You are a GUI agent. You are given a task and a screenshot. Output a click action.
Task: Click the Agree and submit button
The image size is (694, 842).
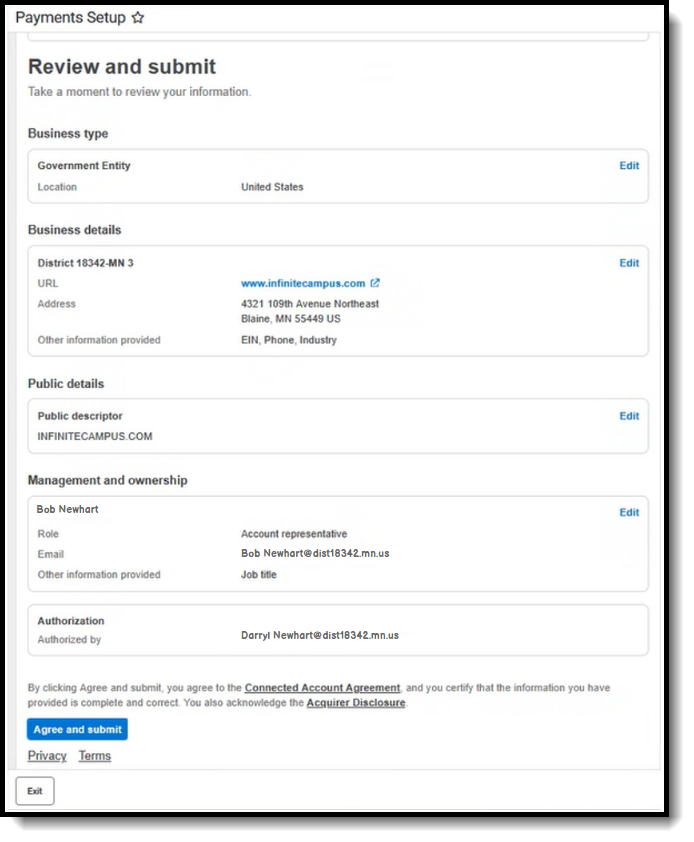(x=77, y=730)
